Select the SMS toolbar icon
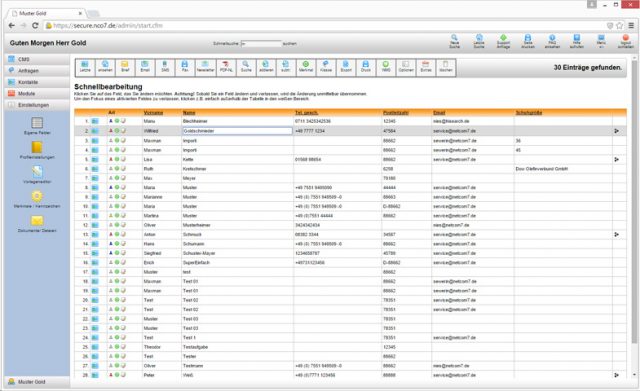This screenshot has height=391, width=640. click(165, 67)
